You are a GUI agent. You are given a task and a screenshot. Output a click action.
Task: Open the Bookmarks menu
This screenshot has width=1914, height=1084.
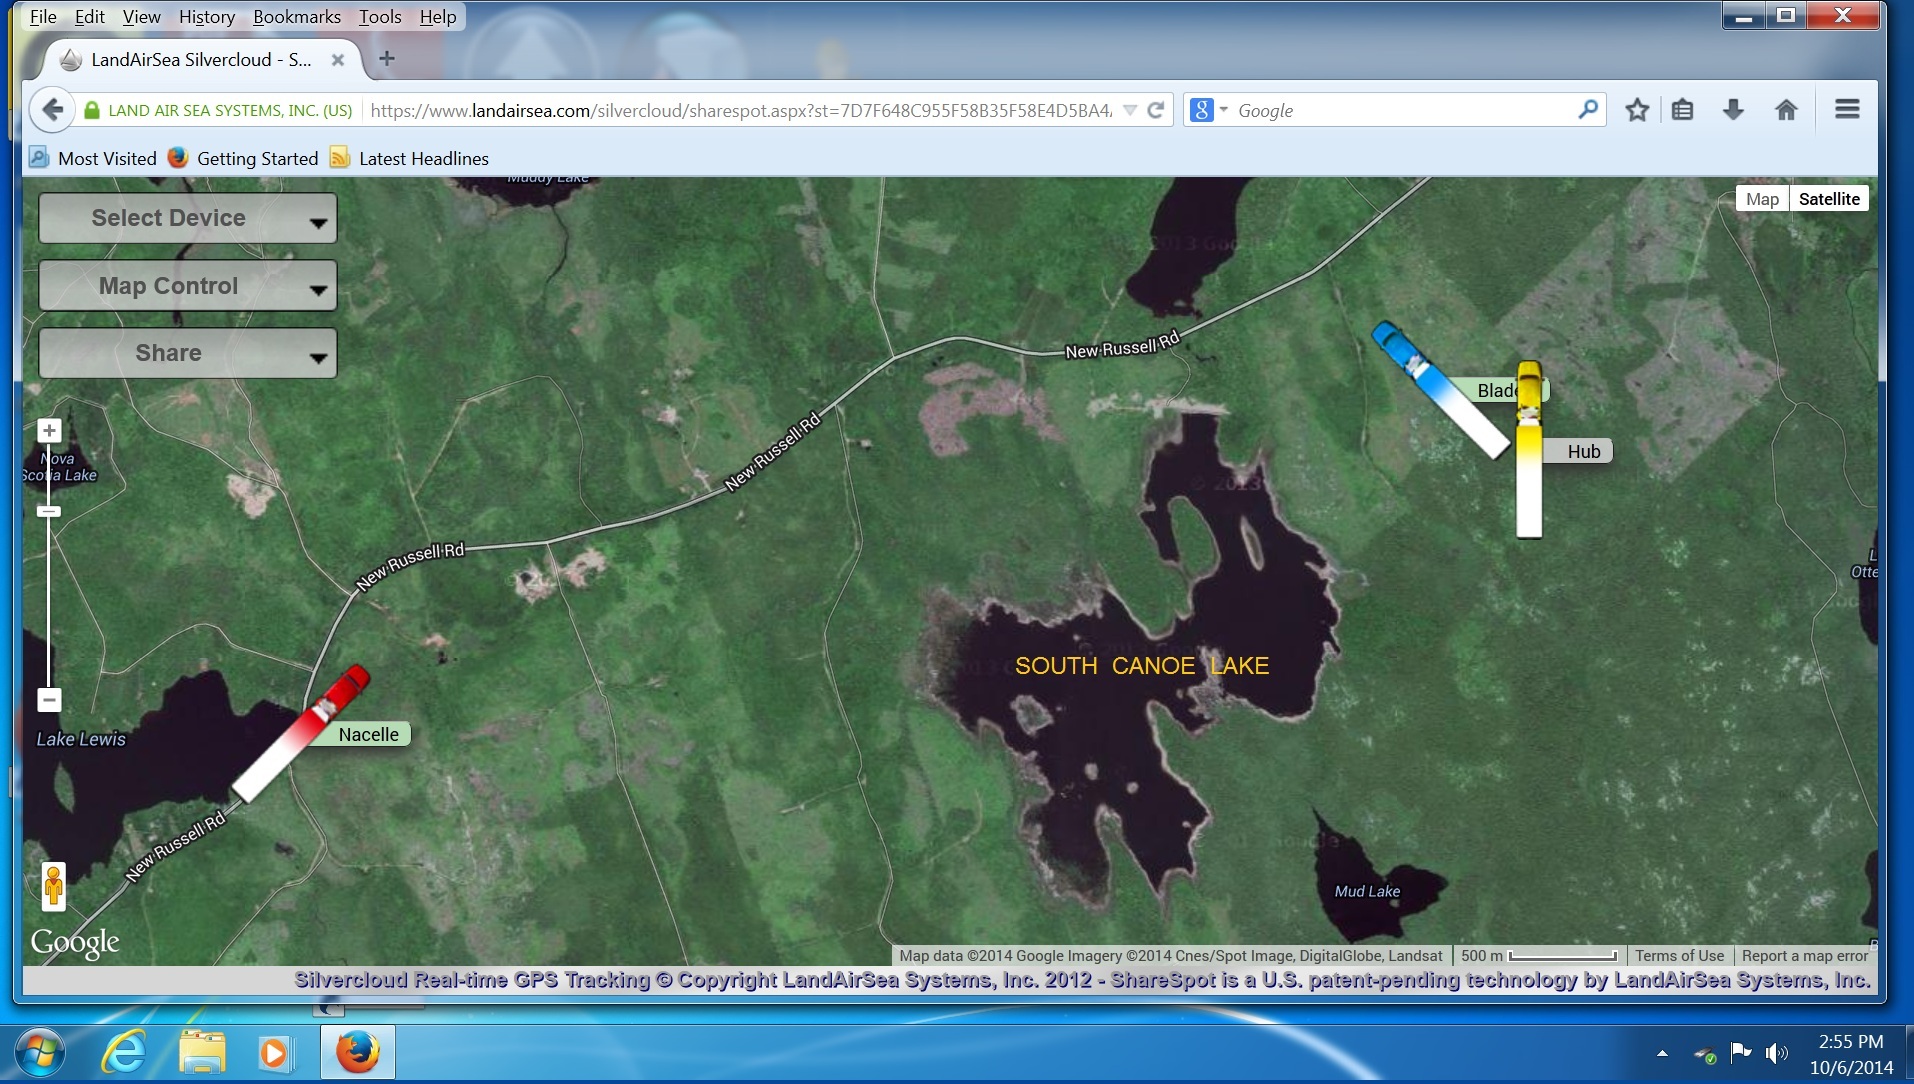click(297, 16)
